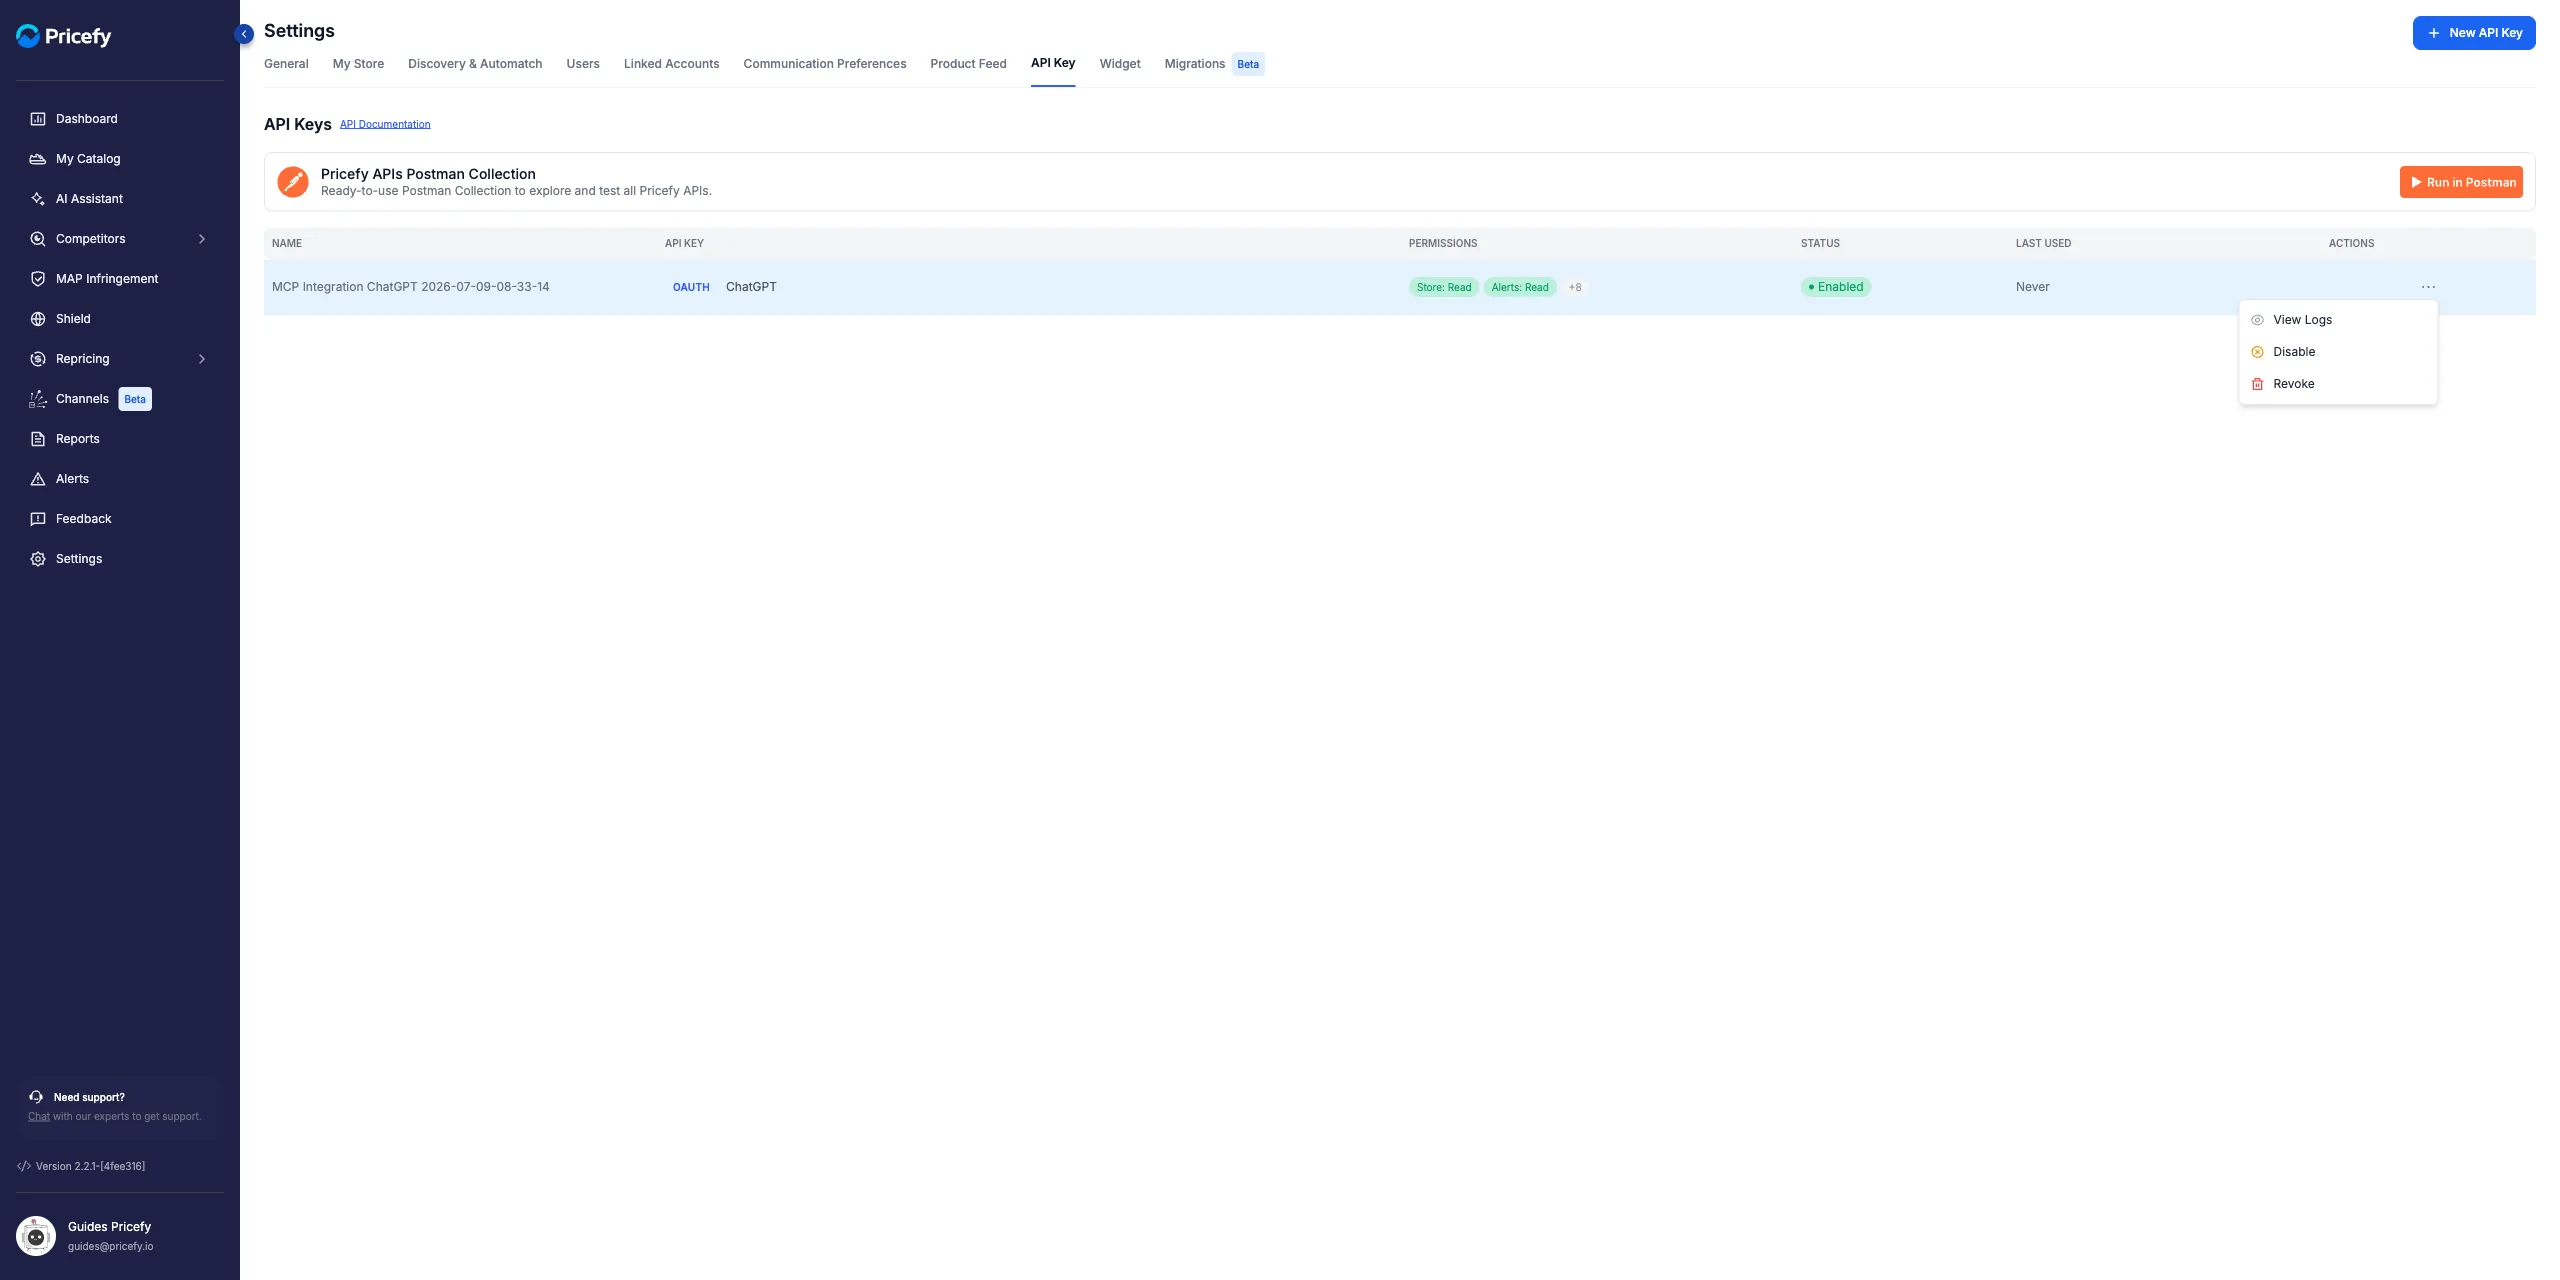2560x1280 pixels.
Task: Click the Repricing icon in sidebar
Action: pos(38,359)
